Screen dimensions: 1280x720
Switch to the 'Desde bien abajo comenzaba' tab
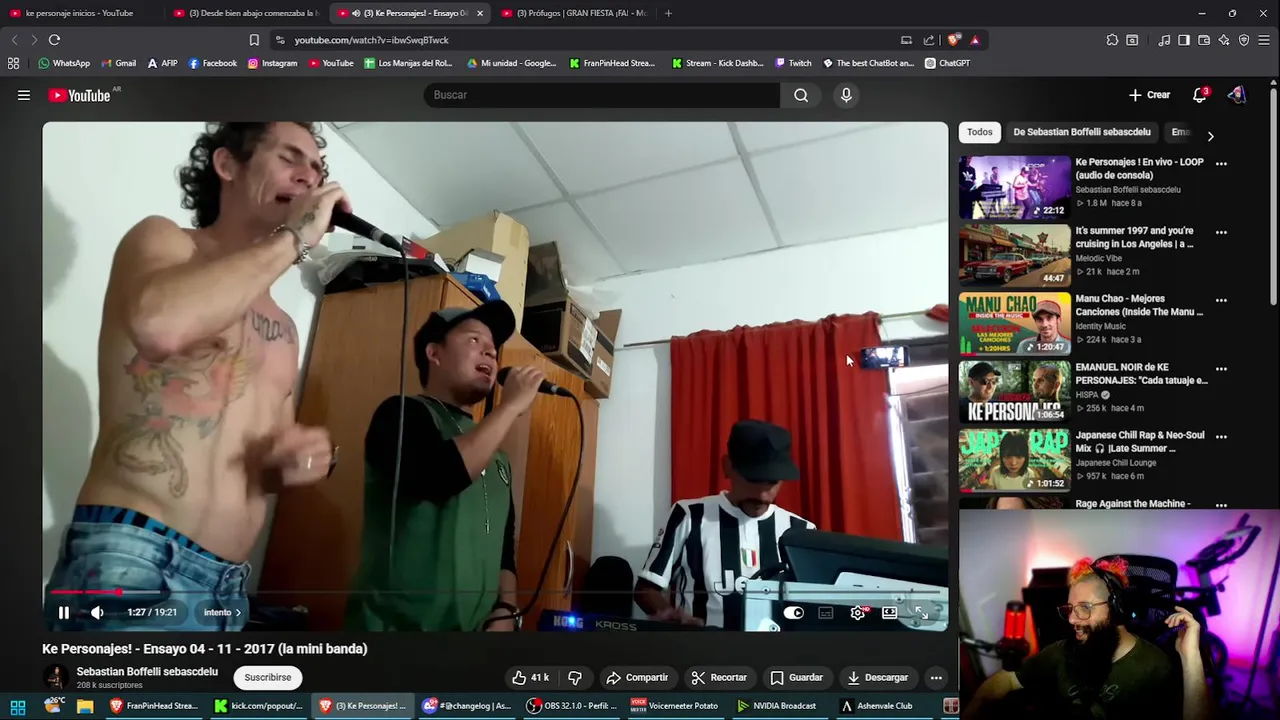[x=245, y=13]
